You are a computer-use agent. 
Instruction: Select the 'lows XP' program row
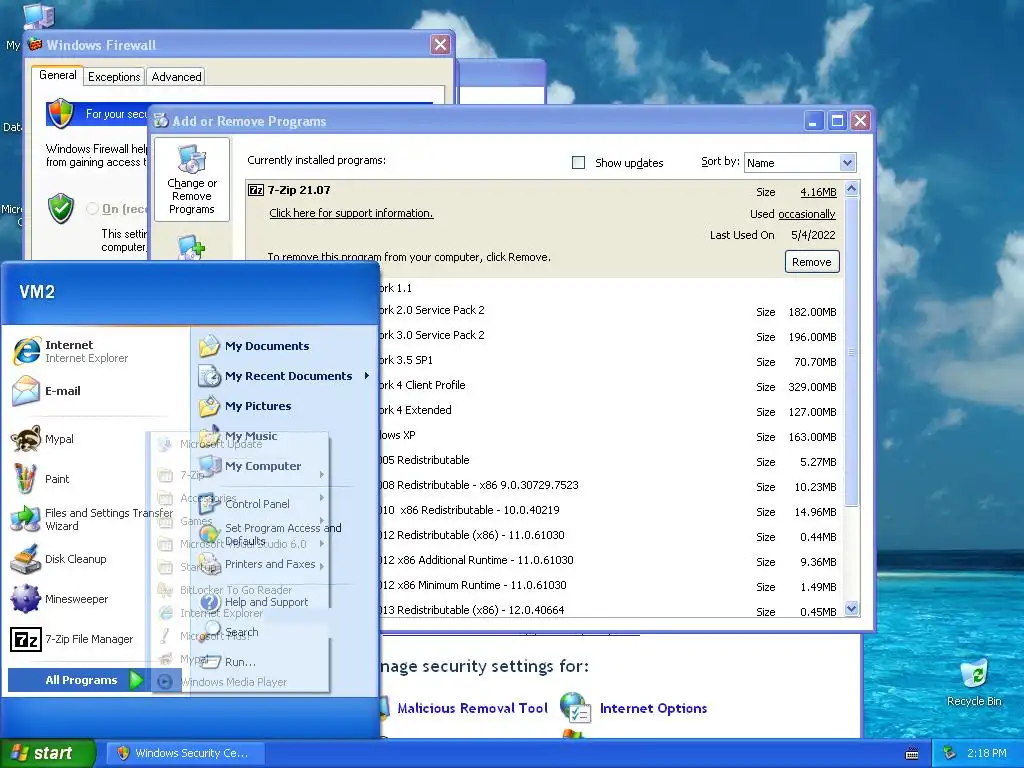pyautogui.click(x=610, y=436)
